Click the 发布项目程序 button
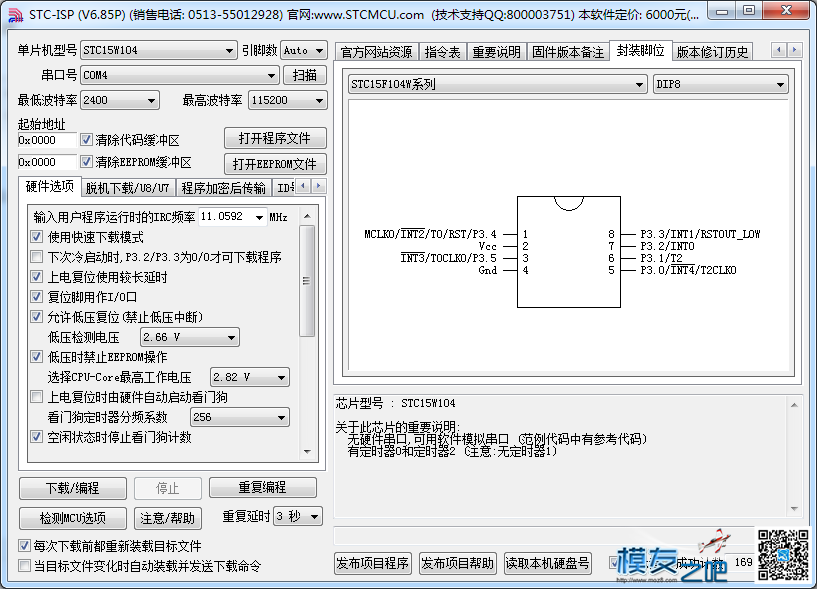Image resolution: width=817 pixels, height=589 pixels. [373, 563]
